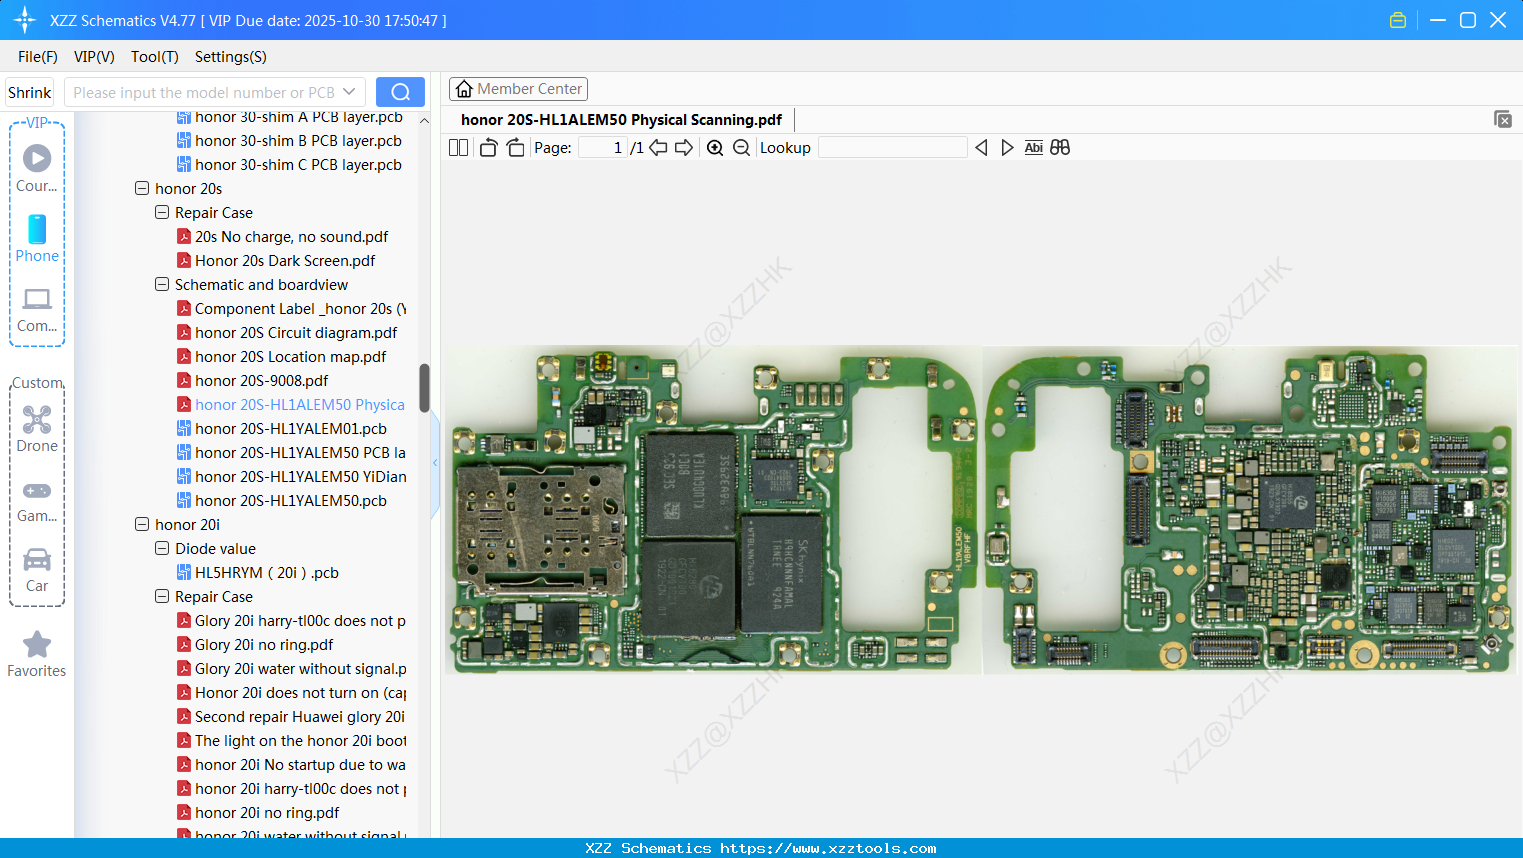Click the motherboard front-side scan image
Image resolution: width=1523 pixels, height=858 pixels.
pyautogui.click(x=713, y=510)
